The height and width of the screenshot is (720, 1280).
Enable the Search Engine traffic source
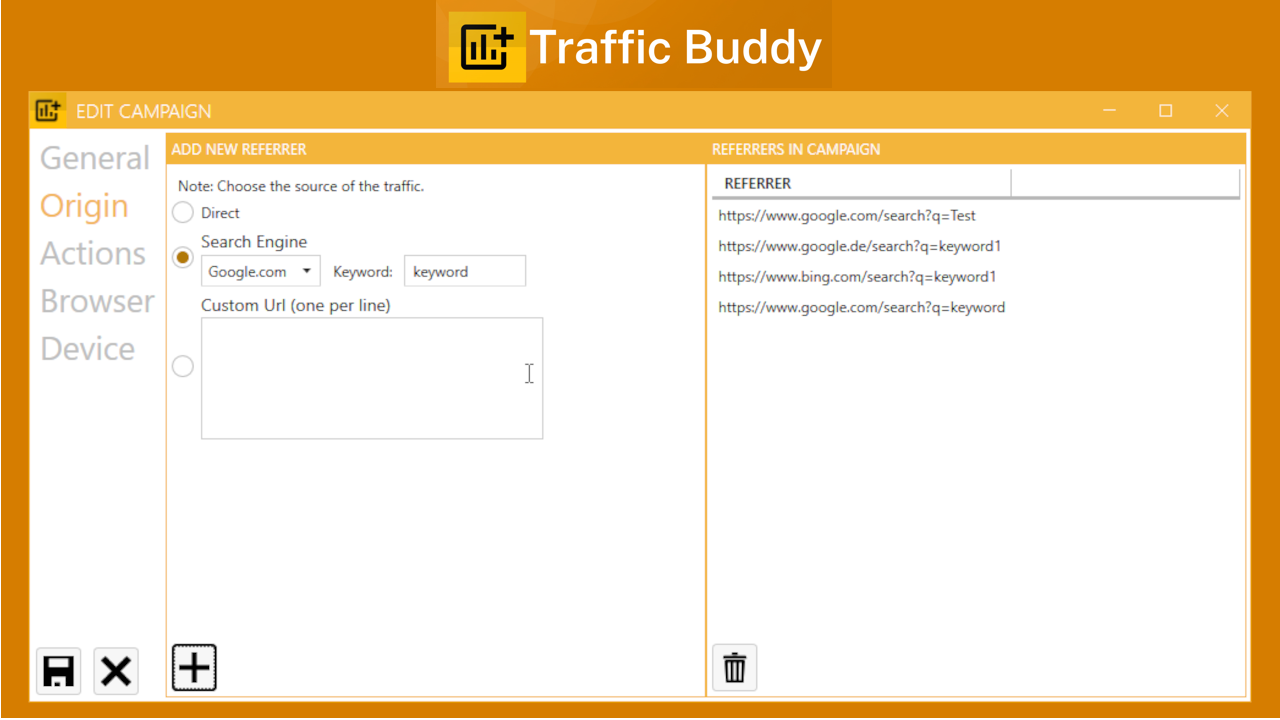(182, 257)
